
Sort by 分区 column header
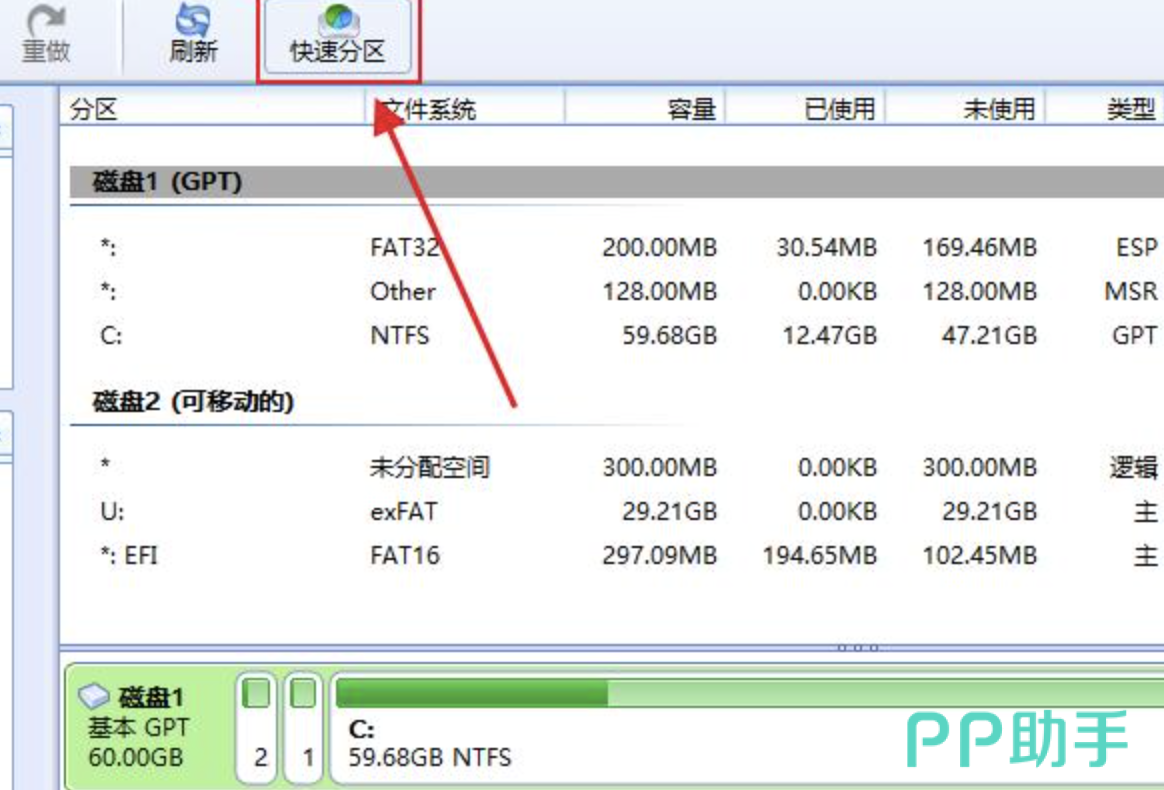[x=212, y=109]
